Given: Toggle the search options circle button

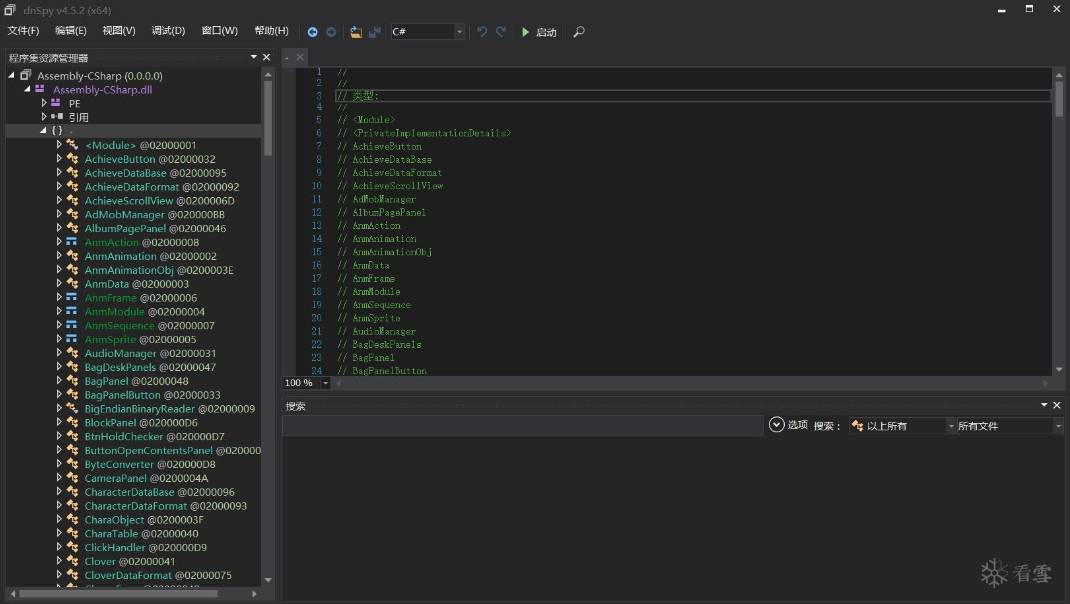Looking at the screenshot, I should tap(777, 425).
